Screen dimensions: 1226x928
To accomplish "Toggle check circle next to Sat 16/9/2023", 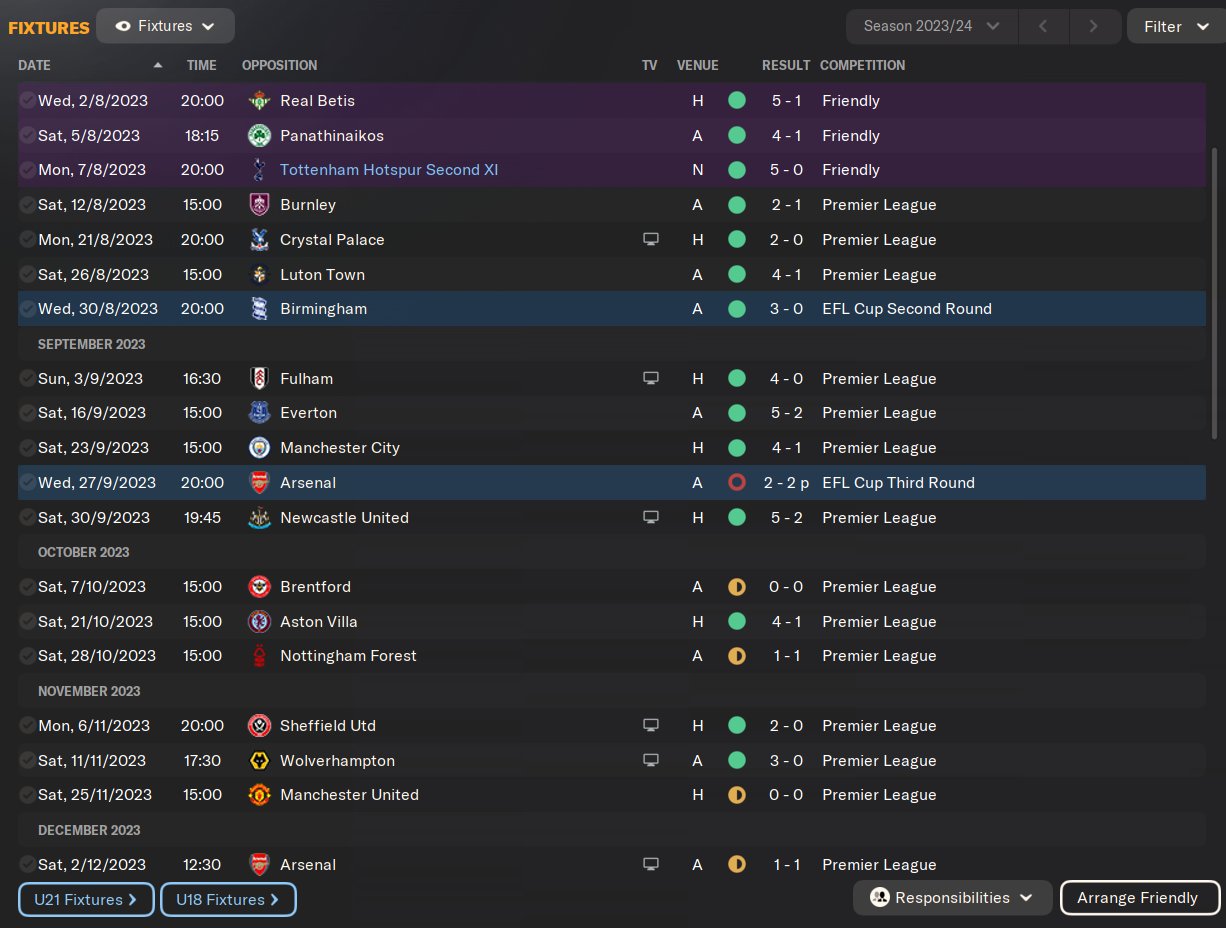I will click(27, 413).
